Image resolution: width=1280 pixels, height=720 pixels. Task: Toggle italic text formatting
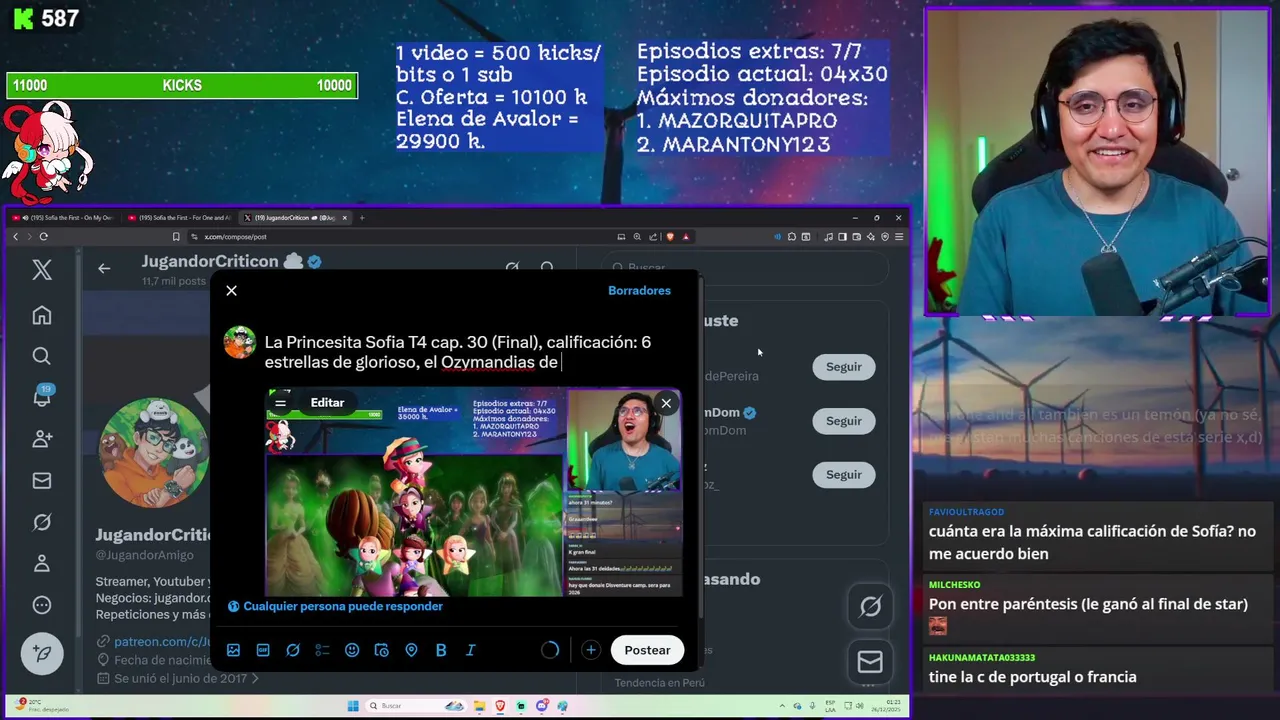click(x=470, y=650)
